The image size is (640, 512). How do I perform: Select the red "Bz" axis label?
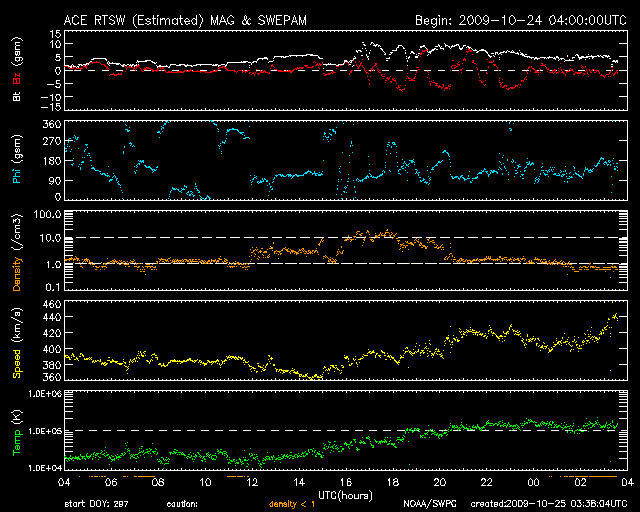click(x=17, y=78)
